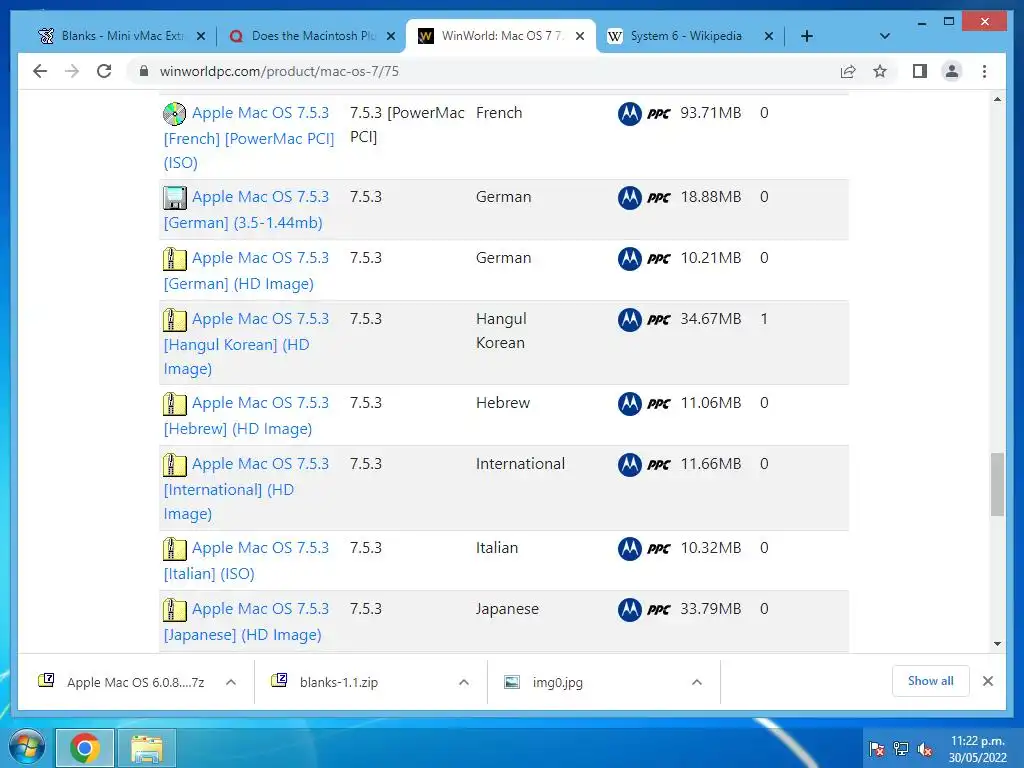Click the network tray icon

(x=901, y=749)
